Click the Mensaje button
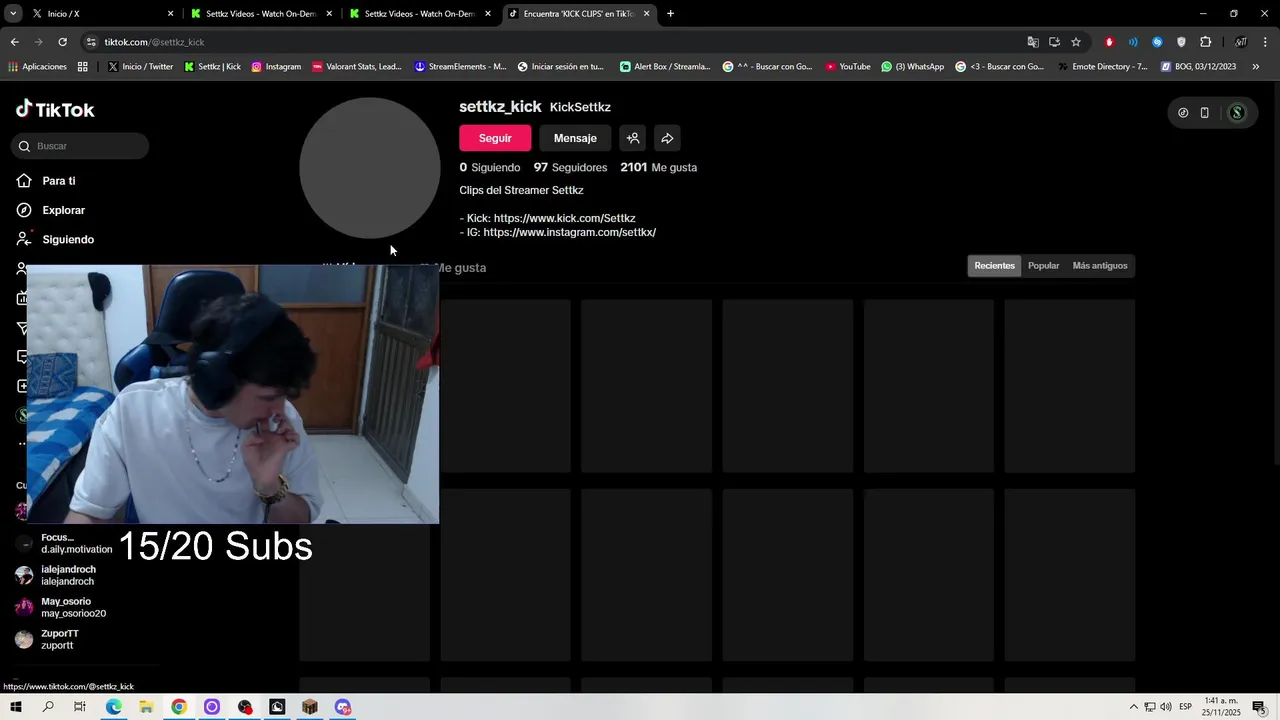Screen dimensions: 1280x720 tap(575, 138)
